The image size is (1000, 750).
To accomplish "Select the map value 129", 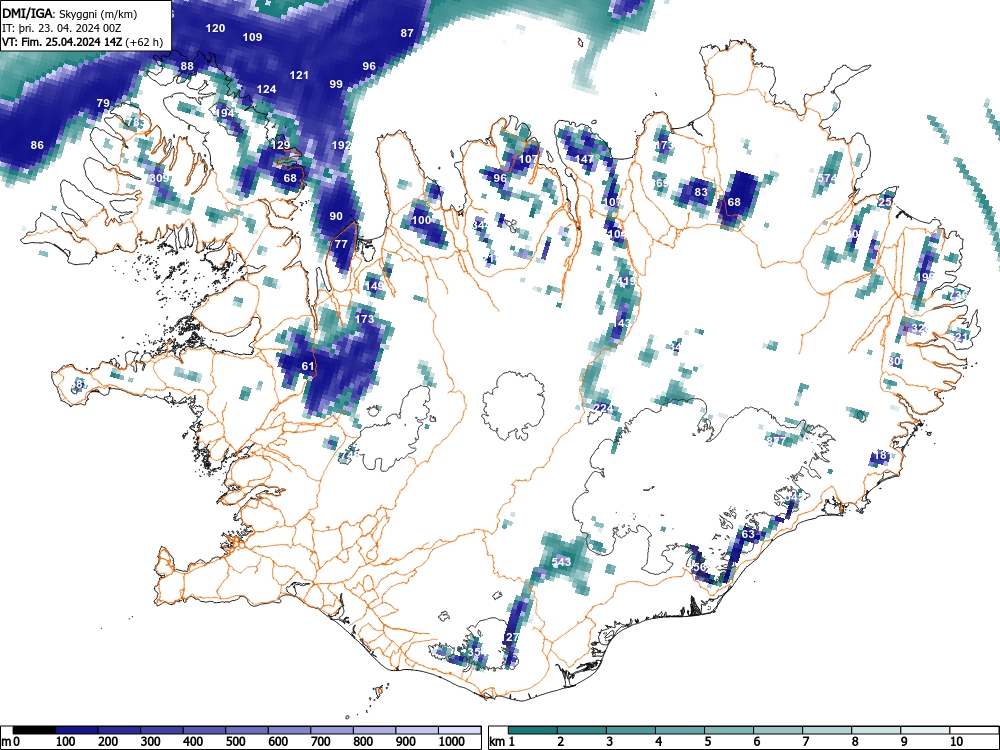I will (281, 145).
